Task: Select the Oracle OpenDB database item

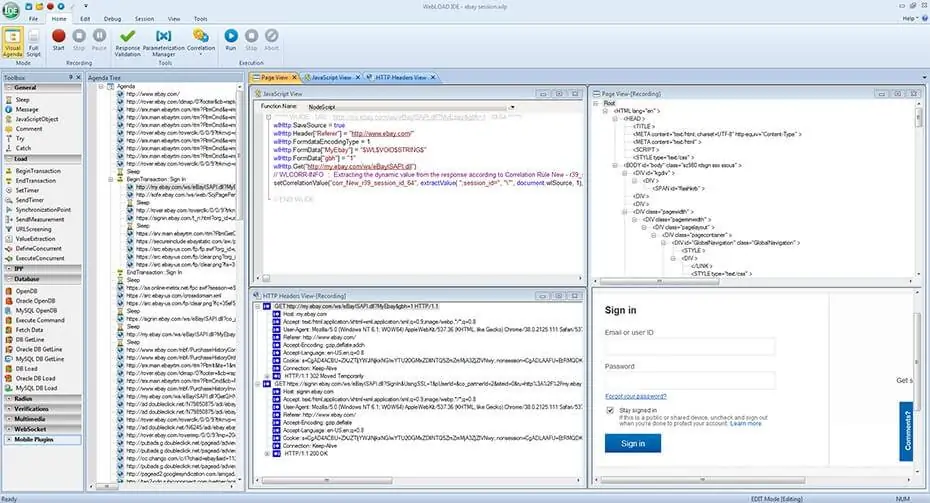Action: 36,301
